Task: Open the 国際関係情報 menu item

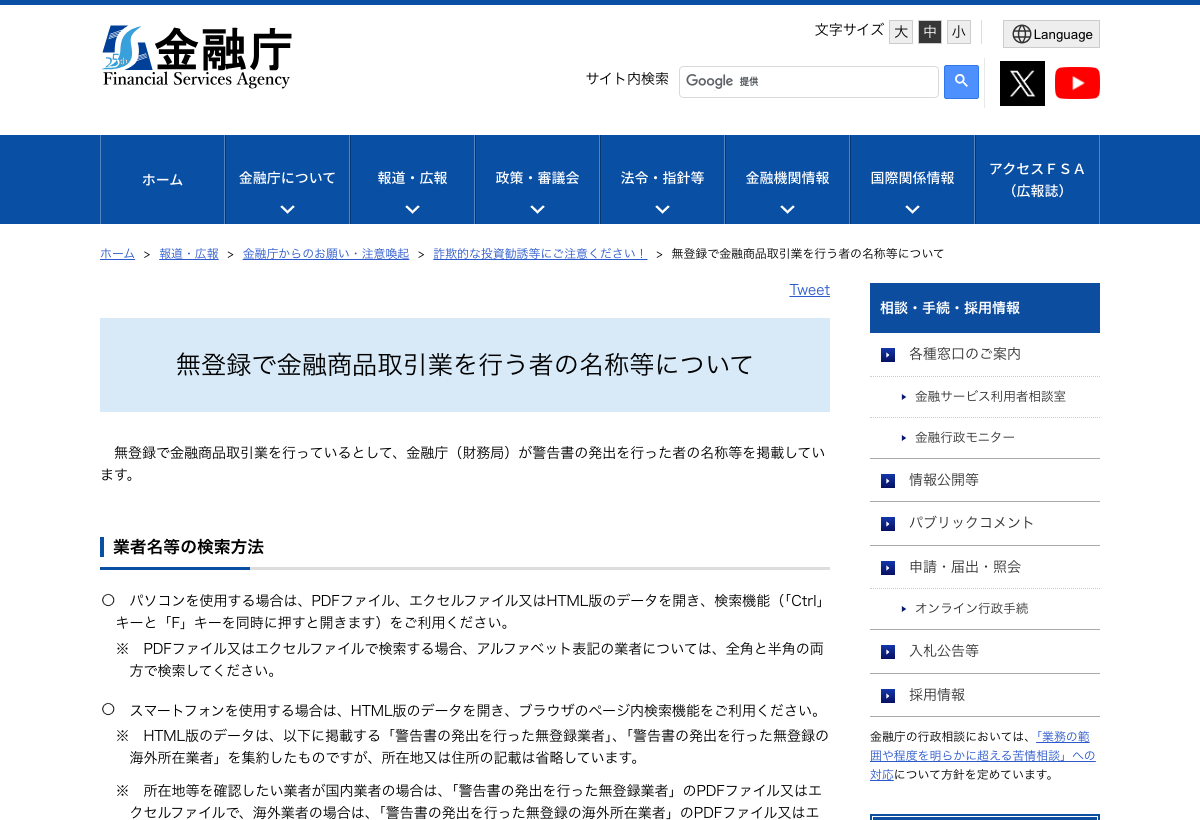Action: 912,178
